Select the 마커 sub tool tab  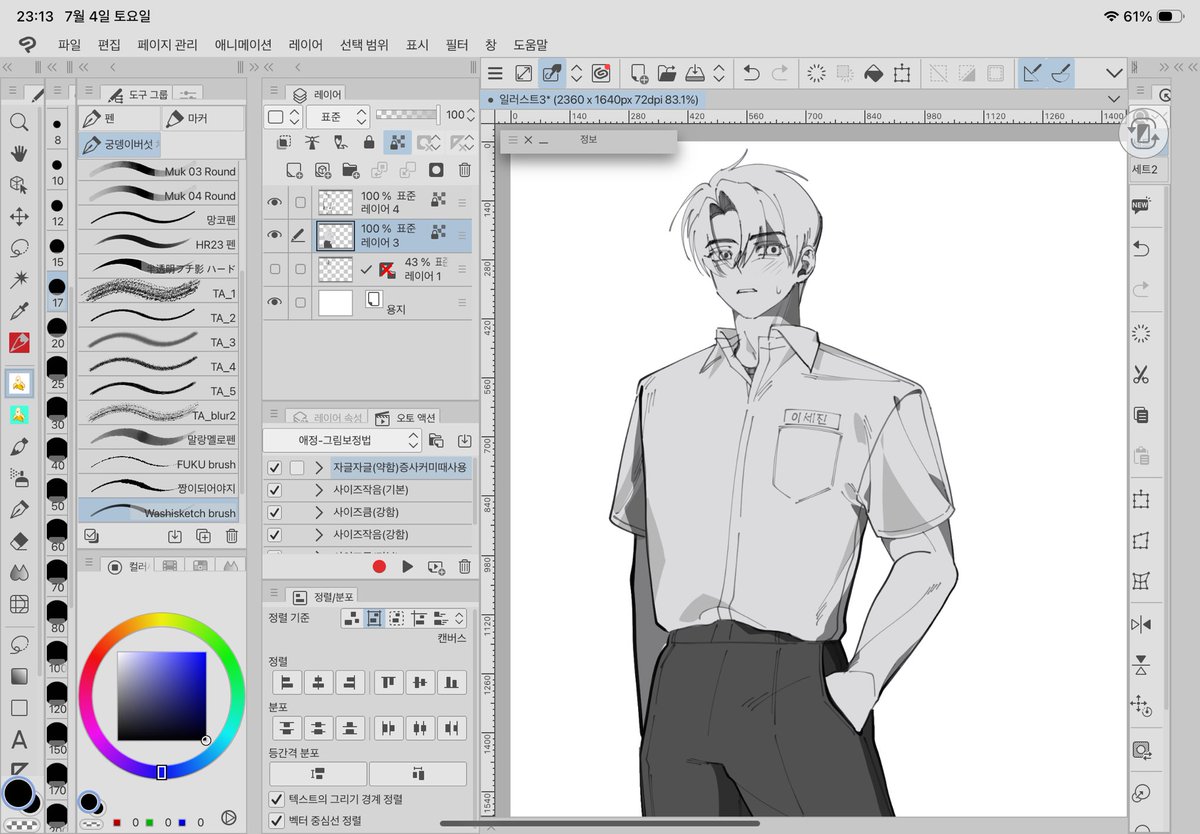pyautogui.click(x=203, y=118)
